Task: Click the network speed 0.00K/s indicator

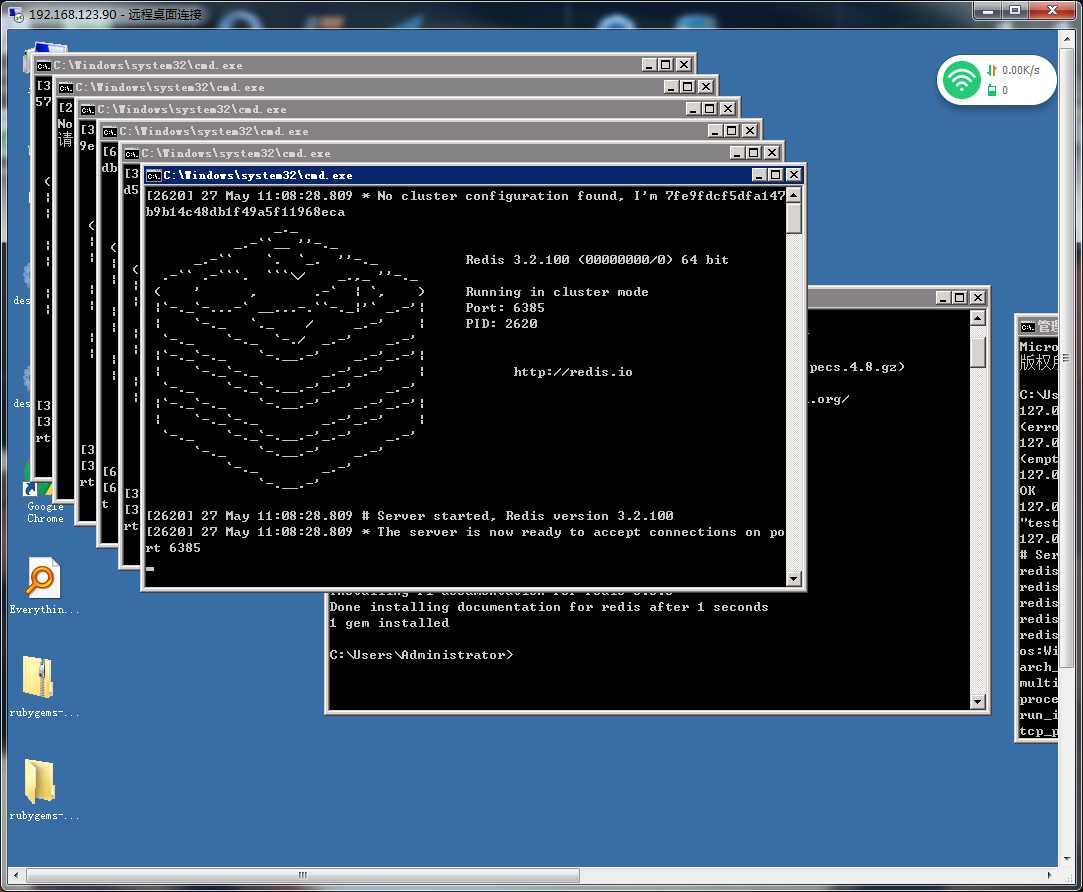Action: click(x=1013, y=70)
